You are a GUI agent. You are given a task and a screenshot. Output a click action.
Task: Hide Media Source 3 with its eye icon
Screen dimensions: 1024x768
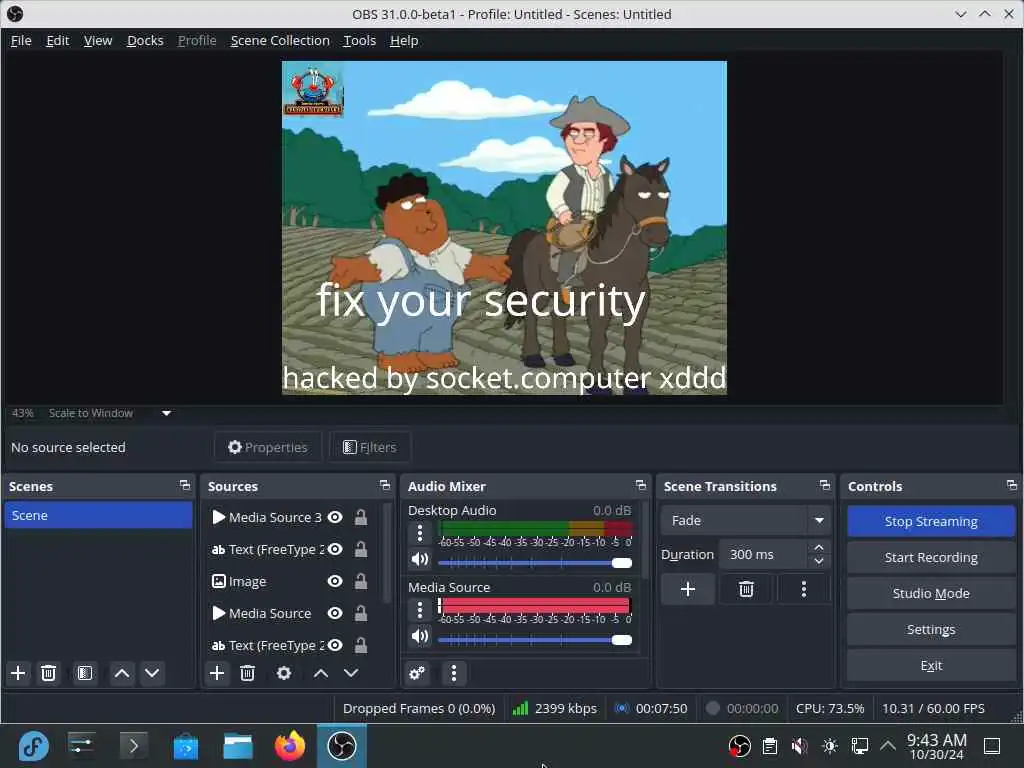[335, 517]
